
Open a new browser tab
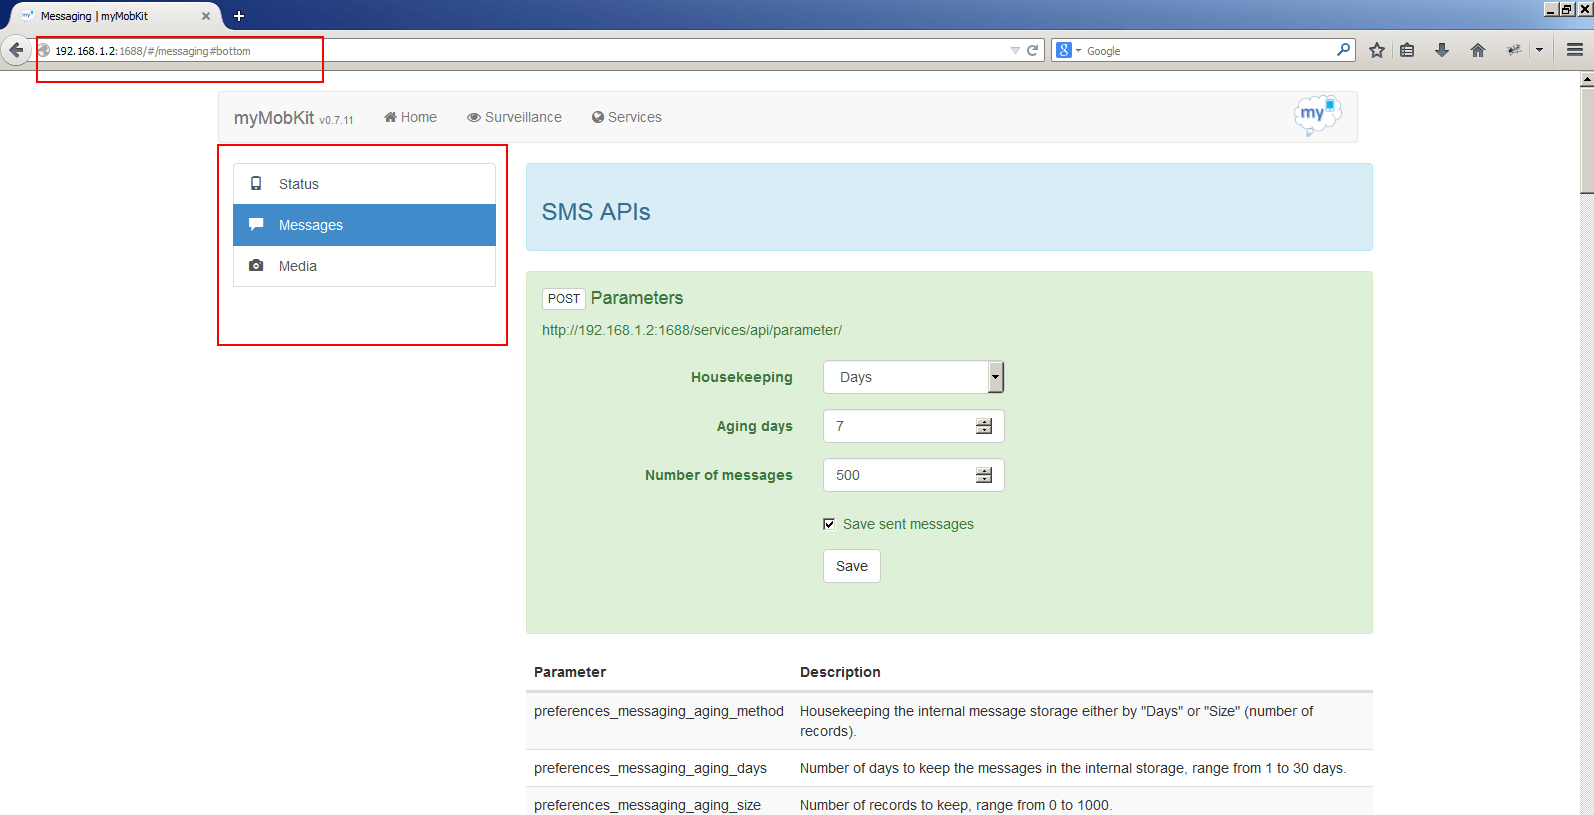239,16
